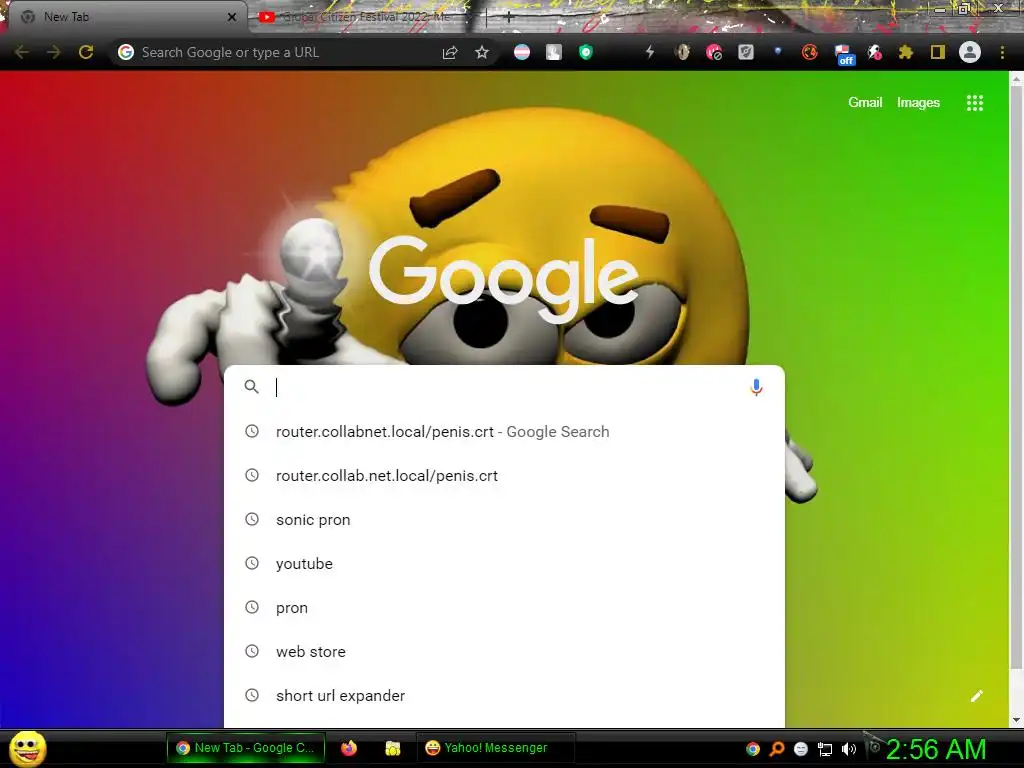
Task: Open a new tab with plus button
Action: [x=509, y=17]
